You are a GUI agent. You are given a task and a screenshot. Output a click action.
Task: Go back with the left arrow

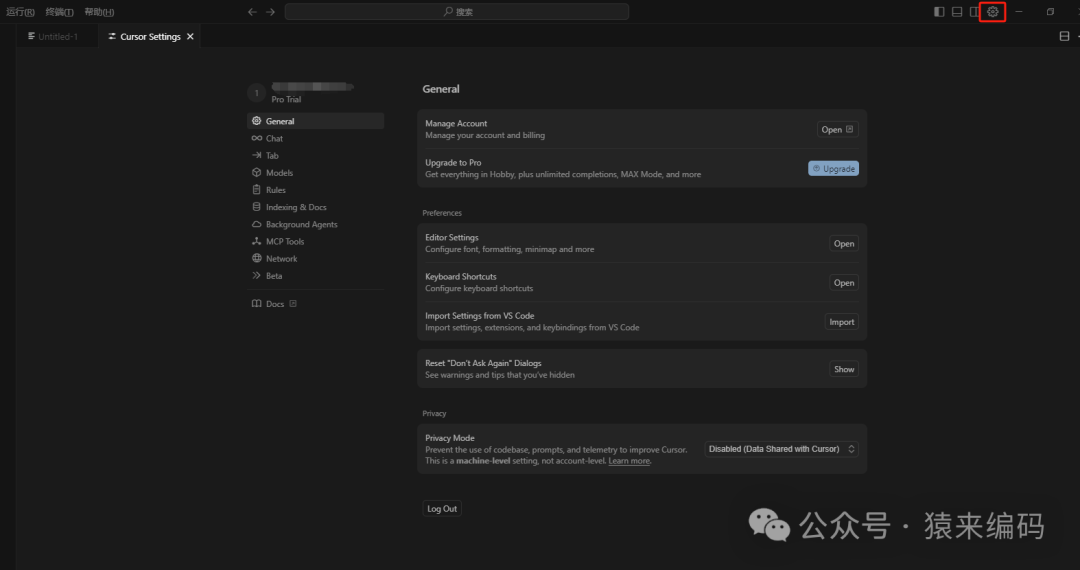pyautogui.click(x=252, y=12)
